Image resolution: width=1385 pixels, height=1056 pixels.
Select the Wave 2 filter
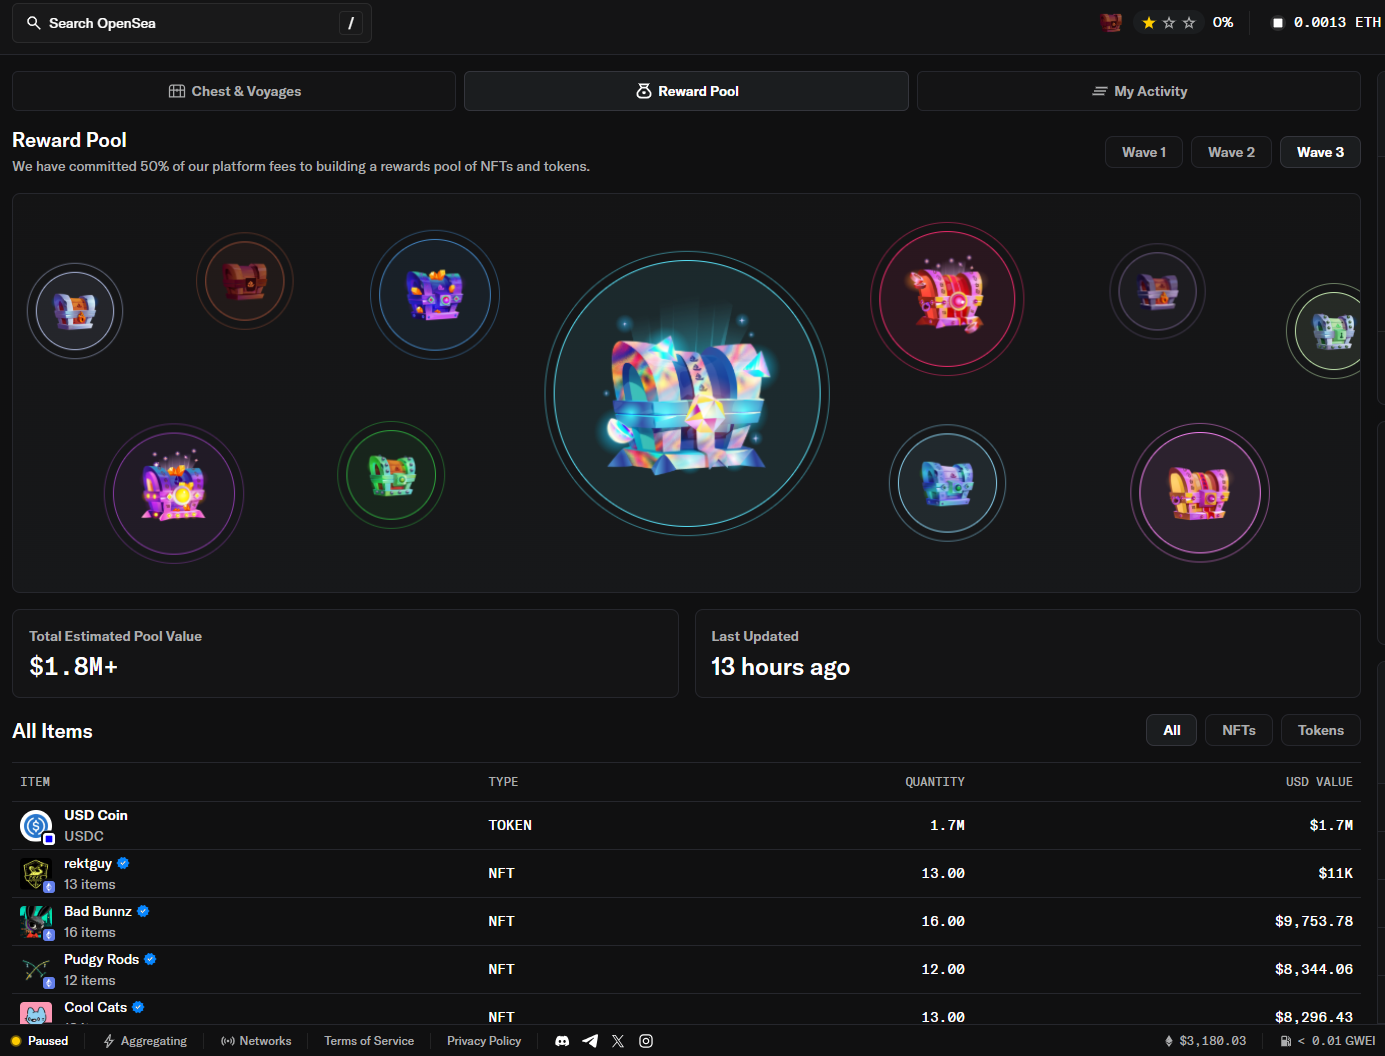coord(1230,152)
